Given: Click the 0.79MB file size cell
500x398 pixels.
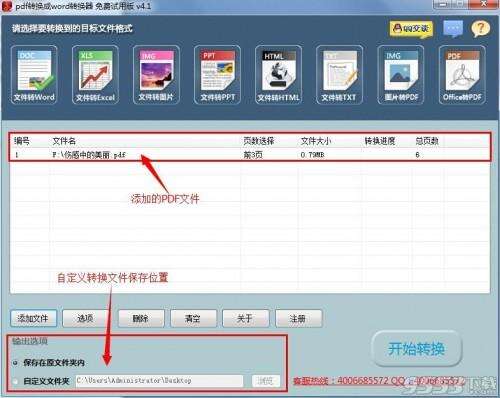Looking at the screenshot, I should 313,155.
